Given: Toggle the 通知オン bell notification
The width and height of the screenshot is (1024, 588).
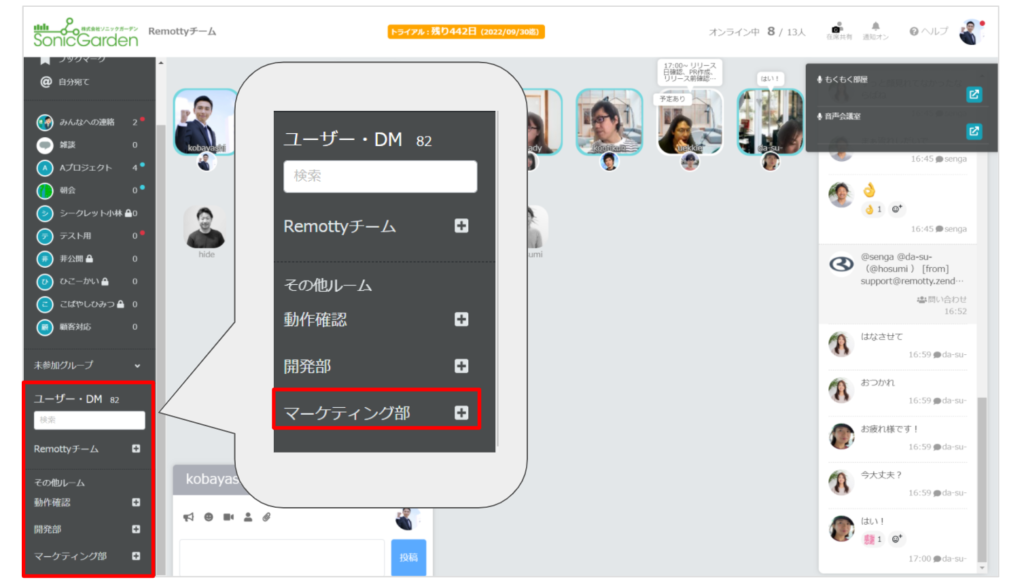Looking at the screenshot, I should coord(875,31).
